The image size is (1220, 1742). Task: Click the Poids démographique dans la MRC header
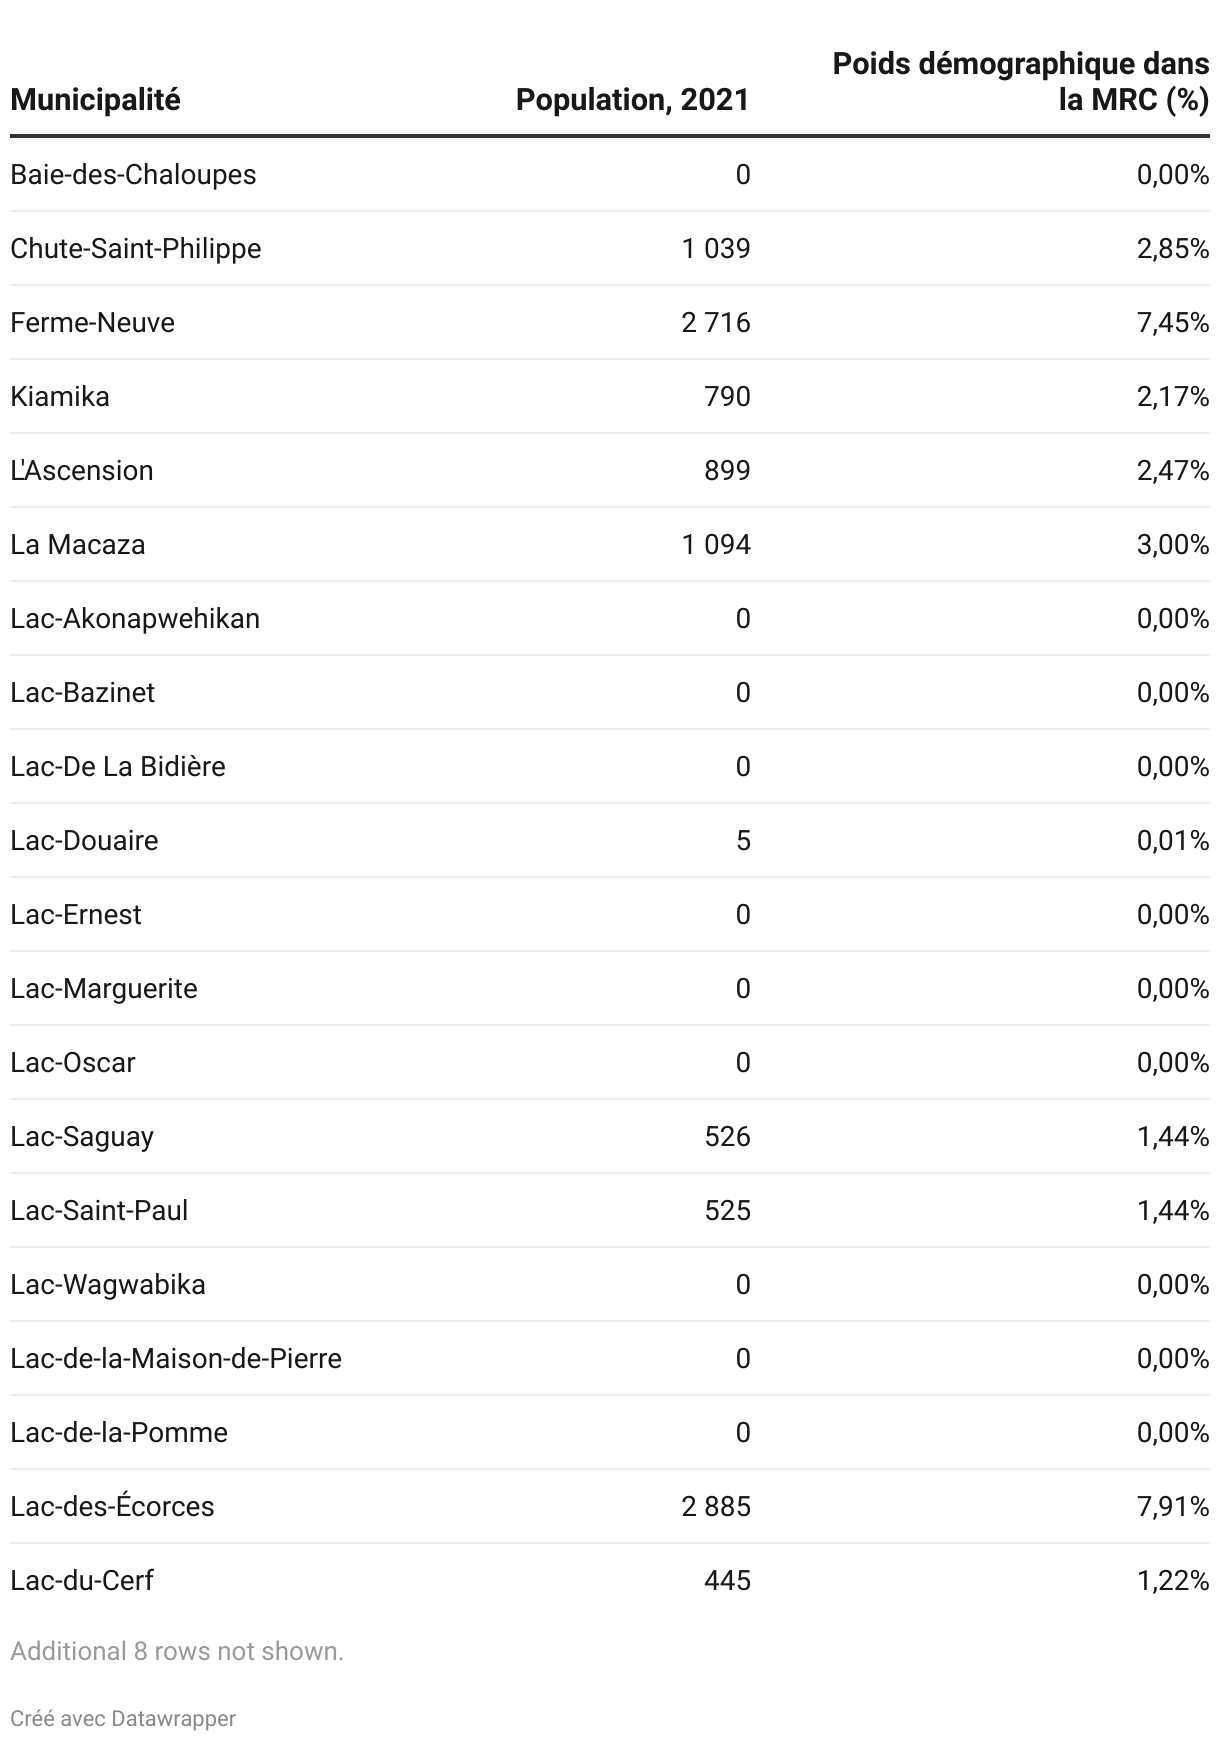tap(1021, 82)
